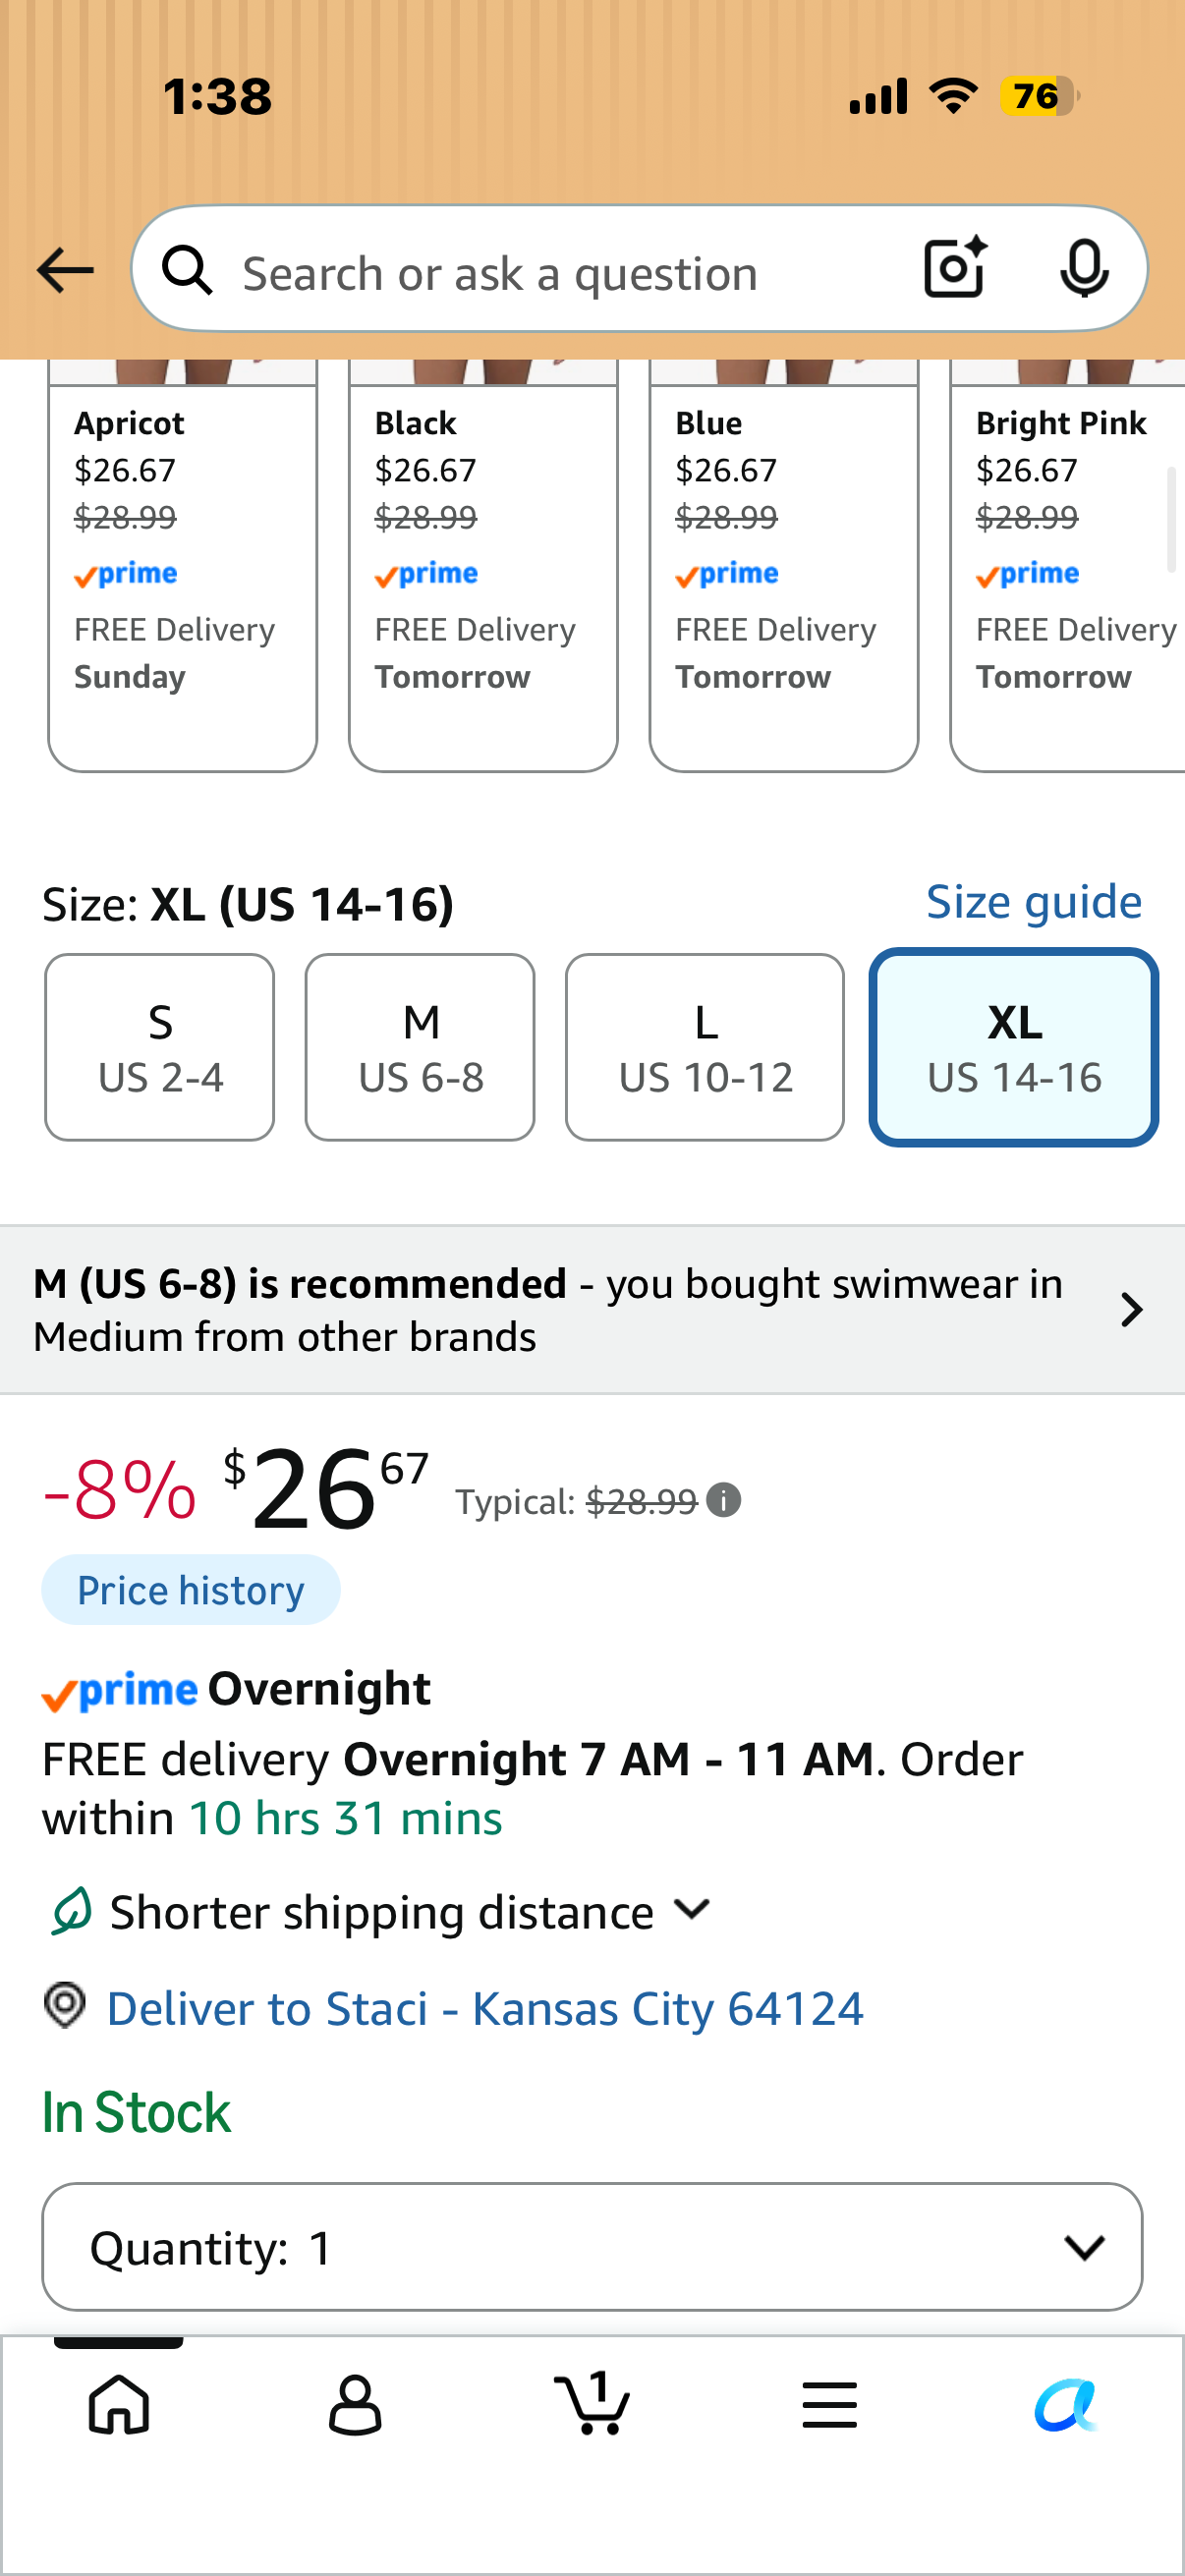This screenshot has height=2576, width=1185.
Task: Open the Alexa/Rufus assistant icon
Action: 1066,2404
